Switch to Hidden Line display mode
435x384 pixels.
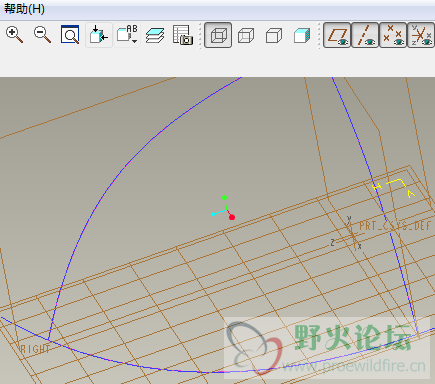[x=246, y=35]
